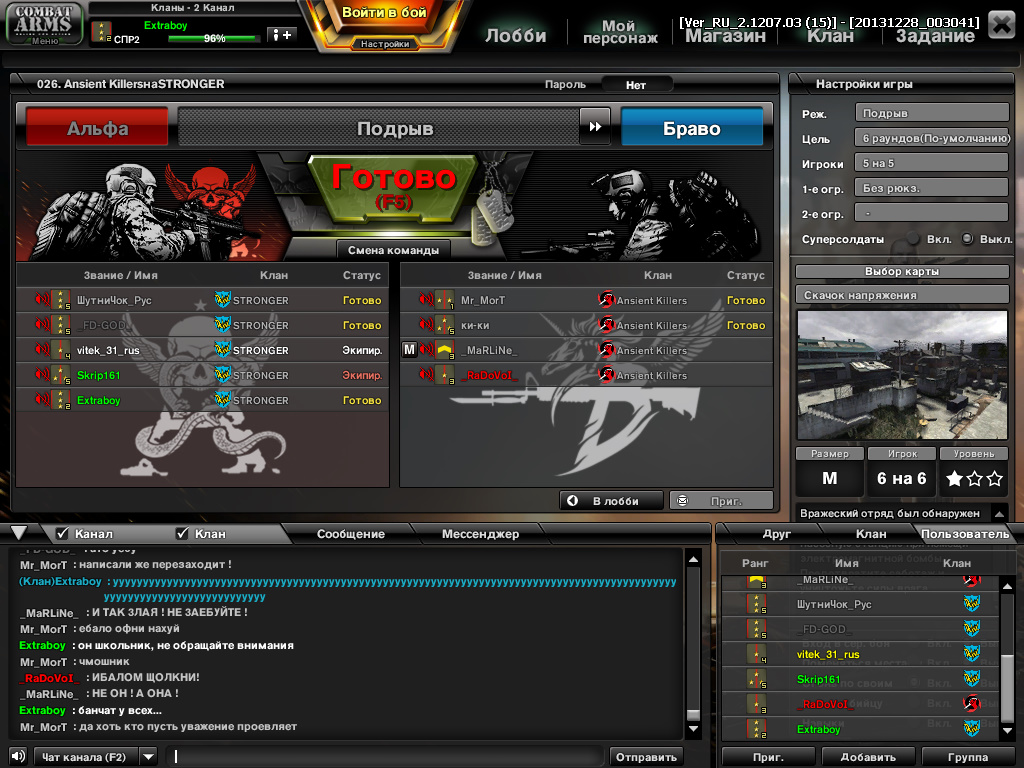
Task: Click STRONGER clan emblem beside ШутниЧок_Рус
Action: [223, 300]
